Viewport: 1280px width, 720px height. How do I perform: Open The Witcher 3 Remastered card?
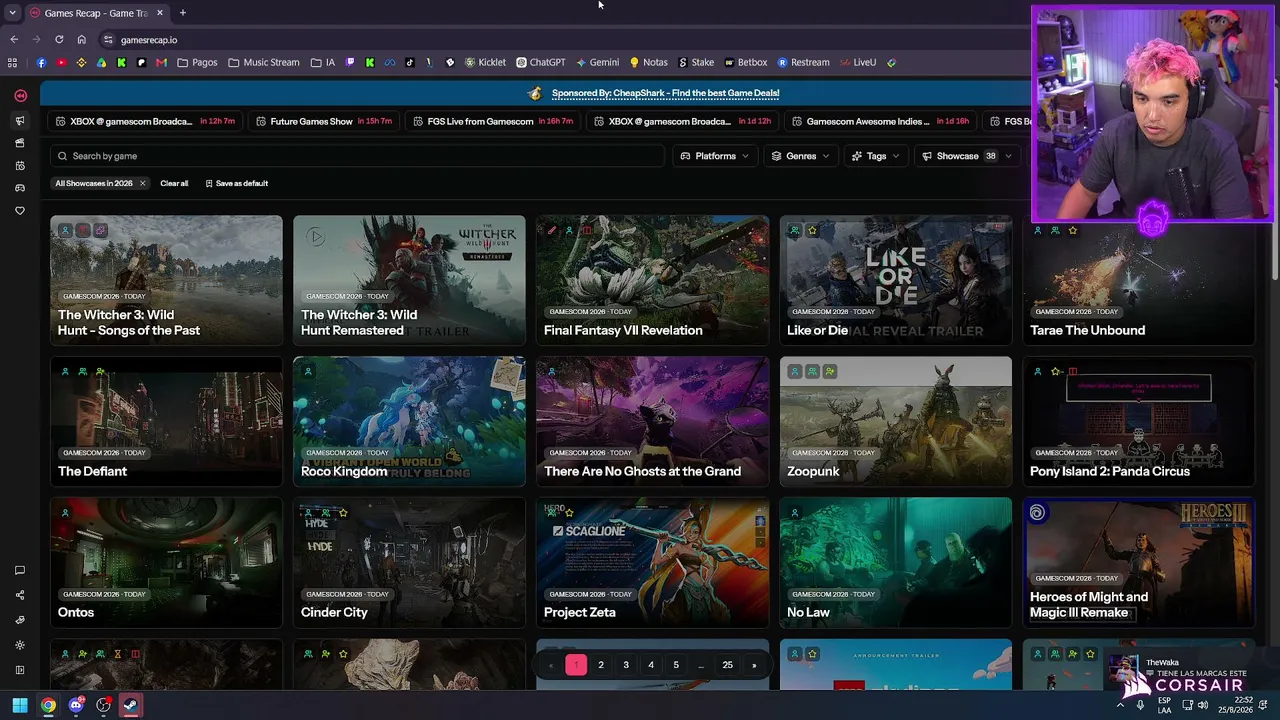(x=409, y=280)
